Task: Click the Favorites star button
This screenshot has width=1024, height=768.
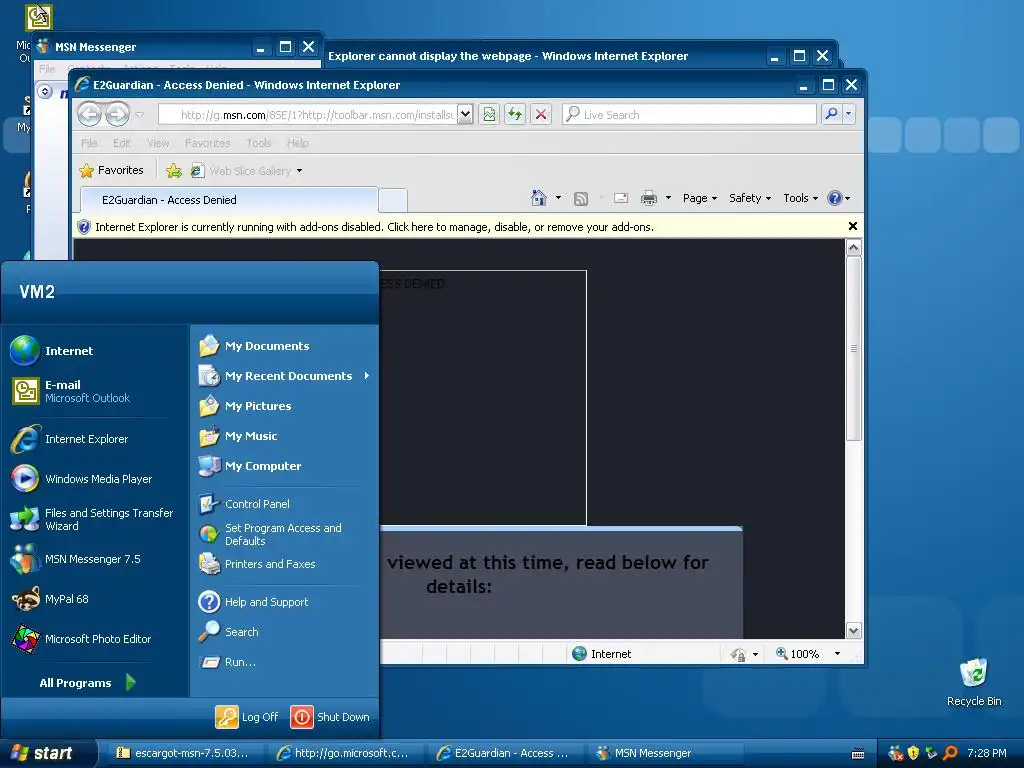Action: 112,170
